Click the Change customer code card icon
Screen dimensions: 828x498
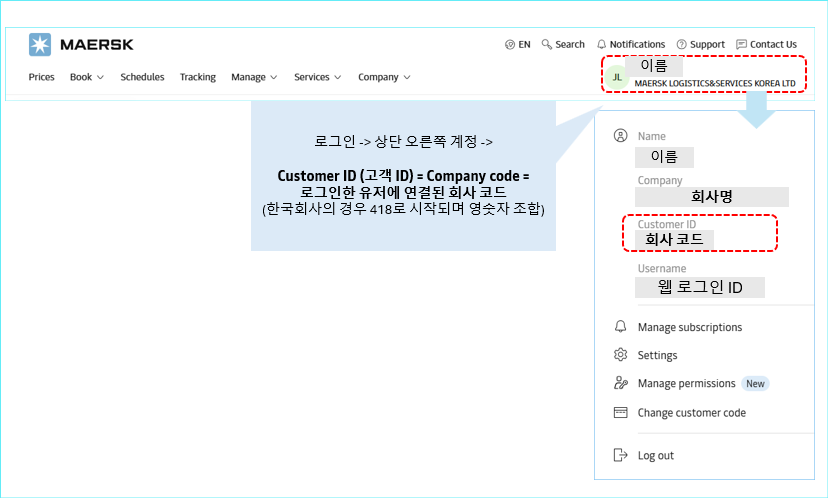pos(620,413)
